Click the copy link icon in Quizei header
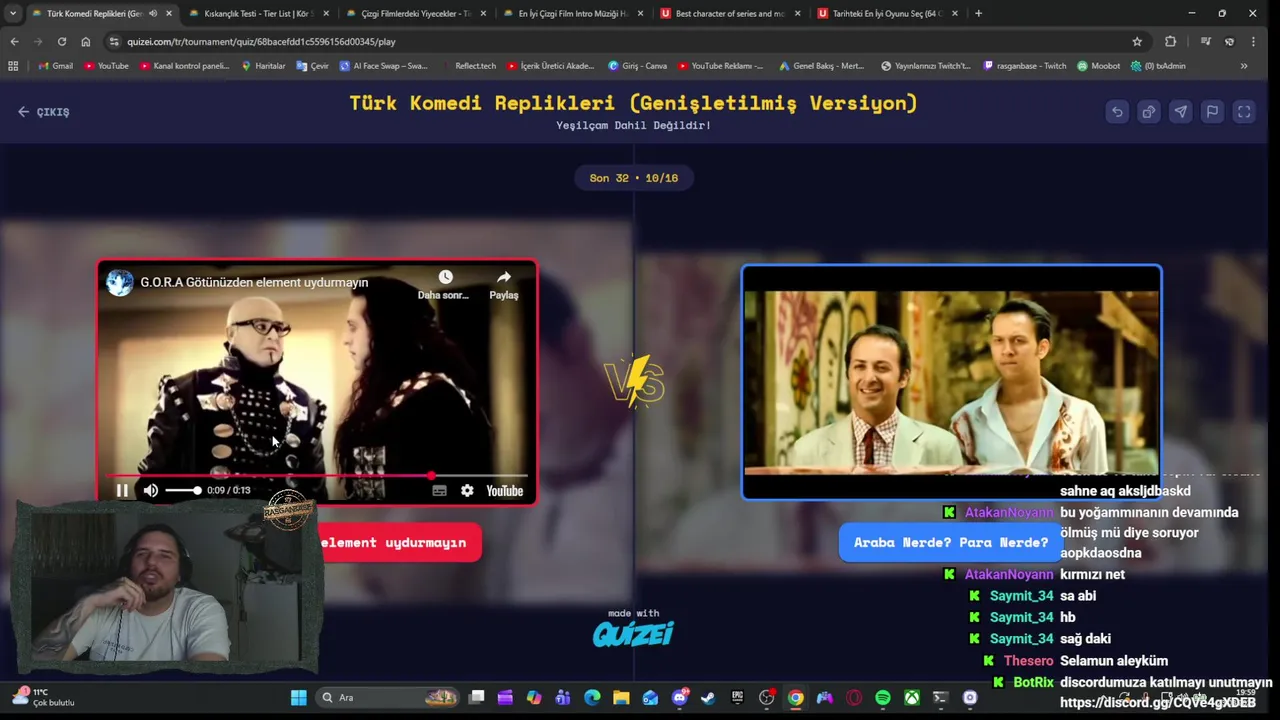The height and width of the screenshot is (720, 1280). tap(1149, 112)
